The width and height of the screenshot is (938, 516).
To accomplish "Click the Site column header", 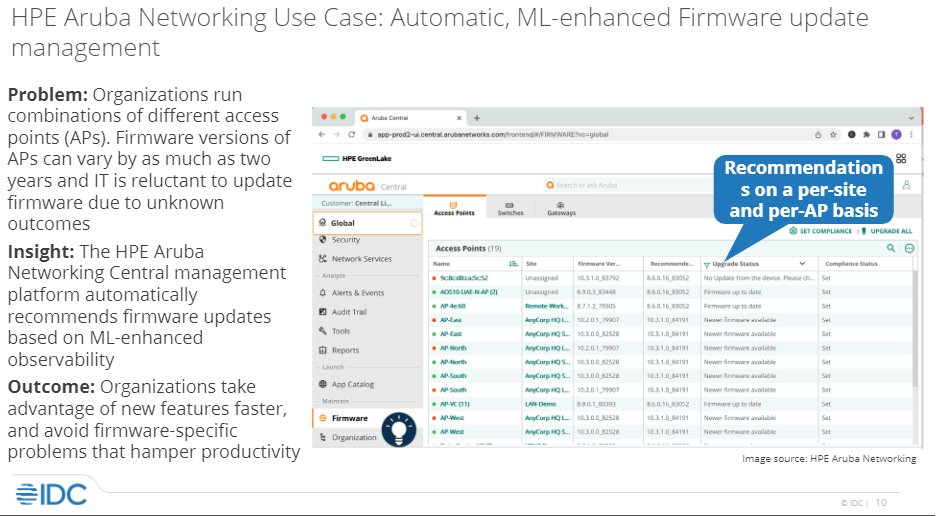I will (x=531, y=264).
